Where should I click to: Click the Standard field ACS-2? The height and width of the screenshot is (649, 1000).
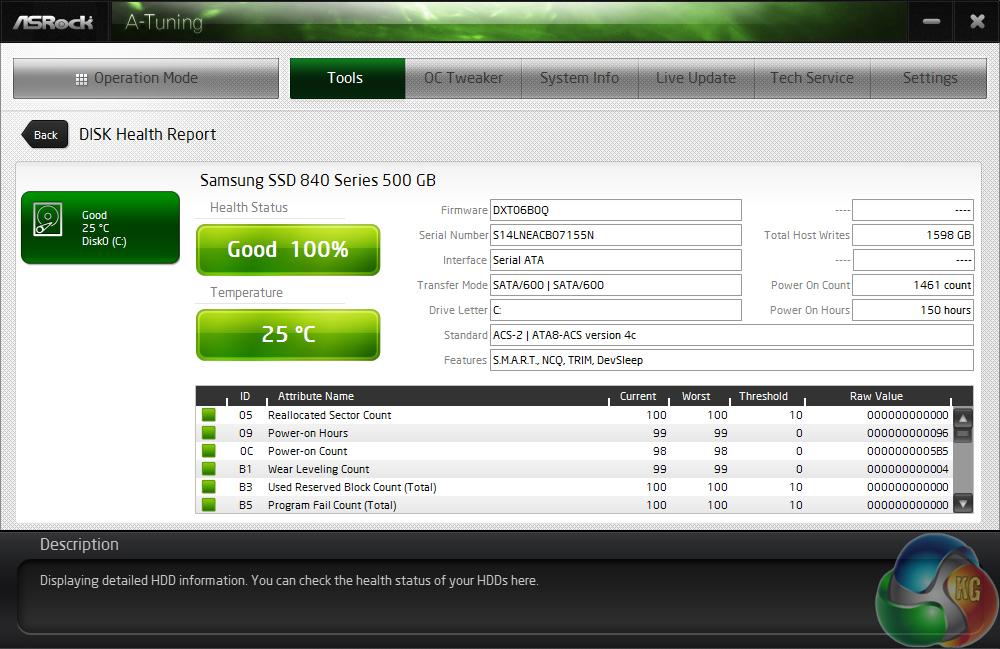coord(732,335)
